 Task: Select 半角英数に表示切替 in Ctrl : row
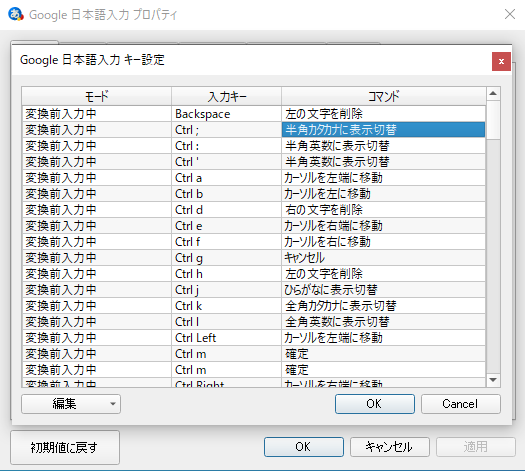coord(383,146)
